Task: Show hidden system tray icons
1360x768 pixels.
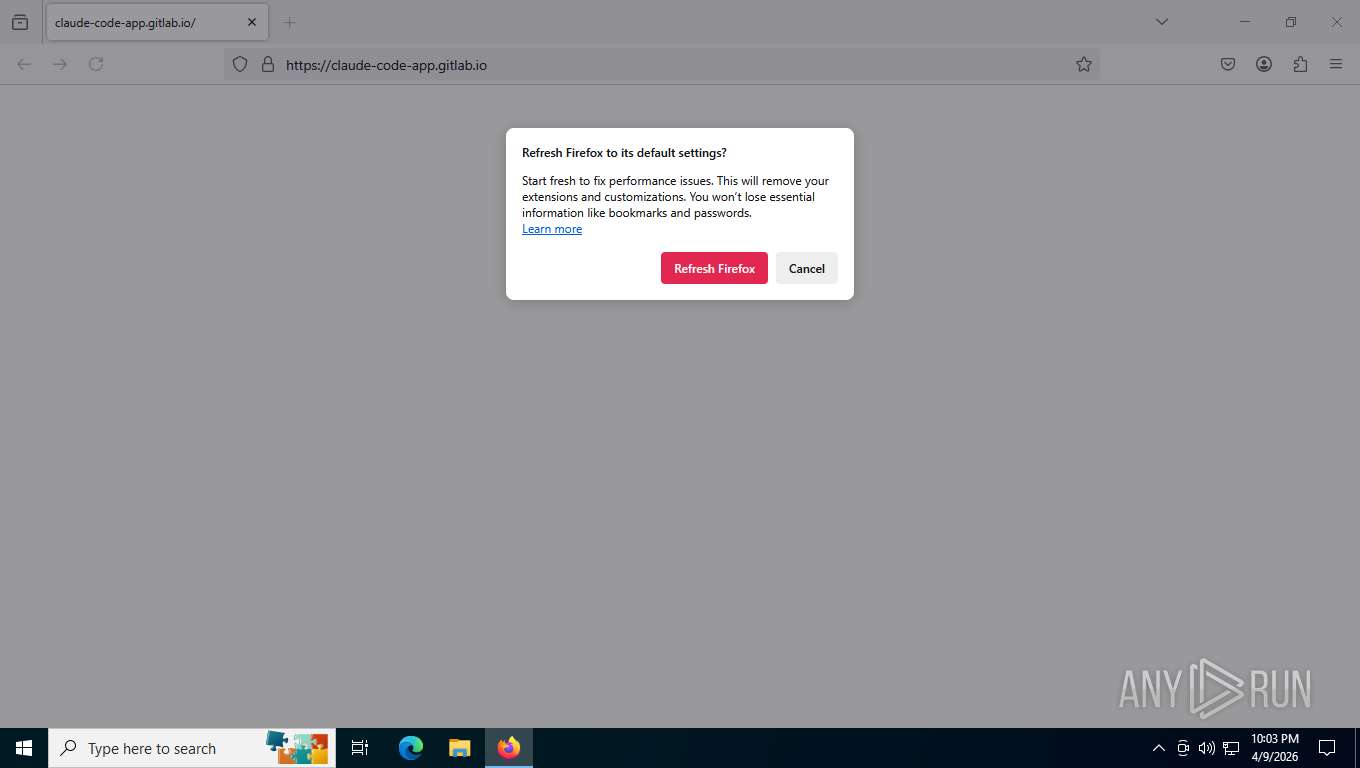Action: tap(1159, 748)
